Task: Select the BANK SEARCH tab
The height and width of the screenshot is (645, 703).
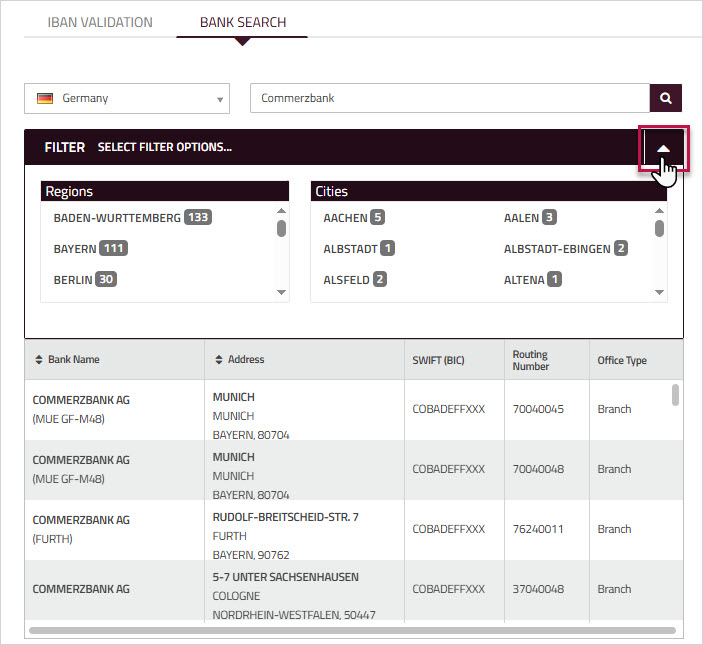Action: click(x=243, y=22)
